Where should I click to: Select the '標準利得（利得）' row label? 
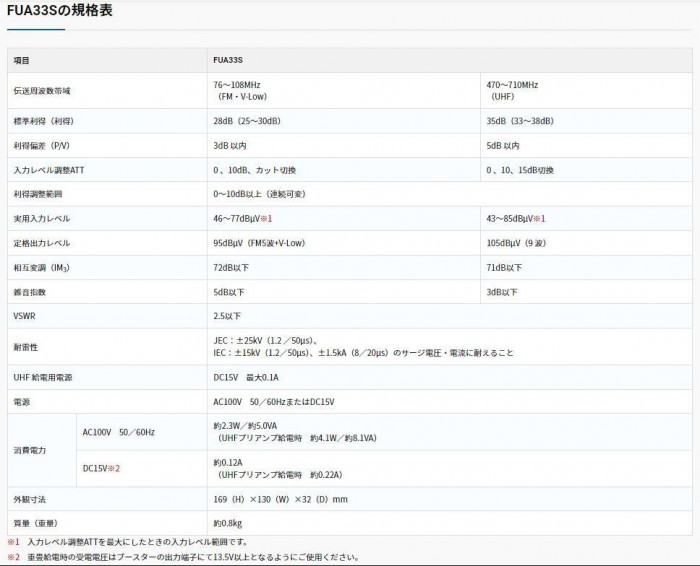click(x=43, y=121)
